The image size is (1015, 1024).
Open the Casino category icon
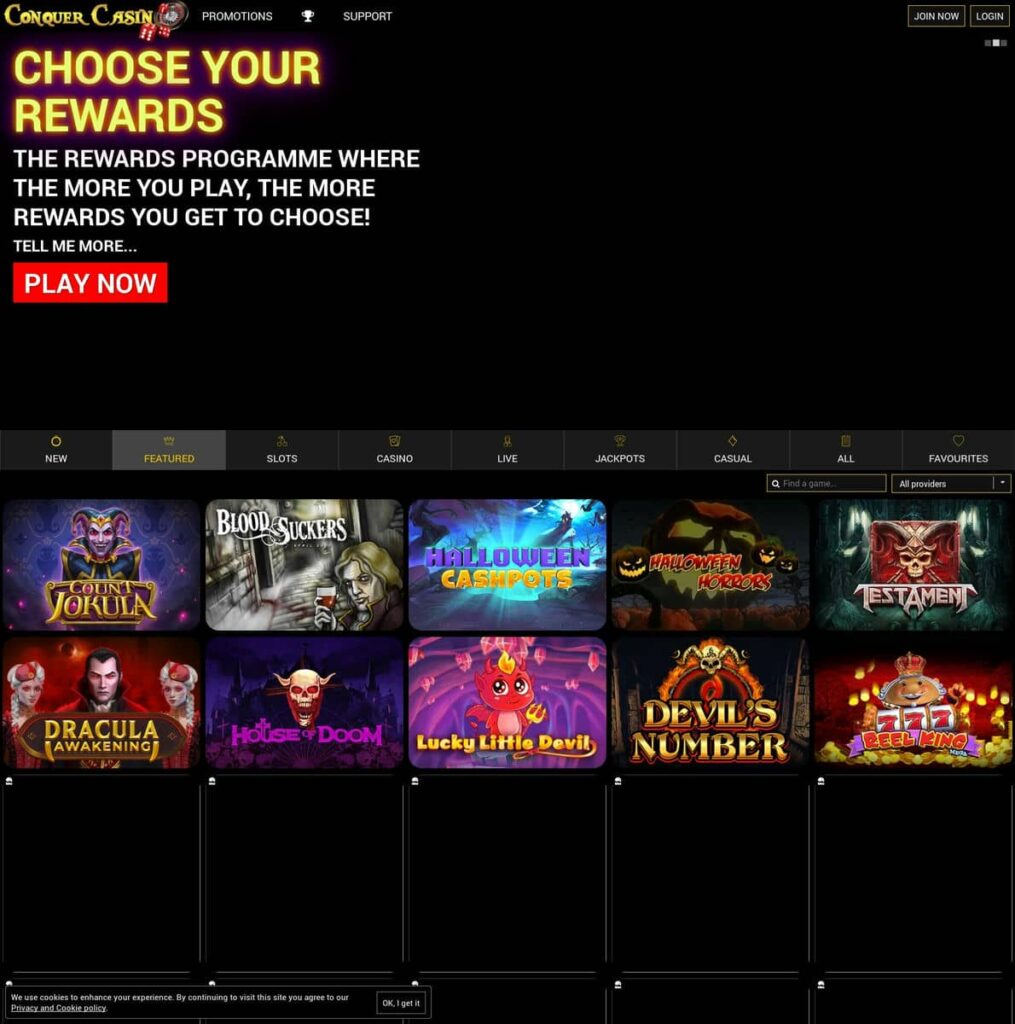395,441
